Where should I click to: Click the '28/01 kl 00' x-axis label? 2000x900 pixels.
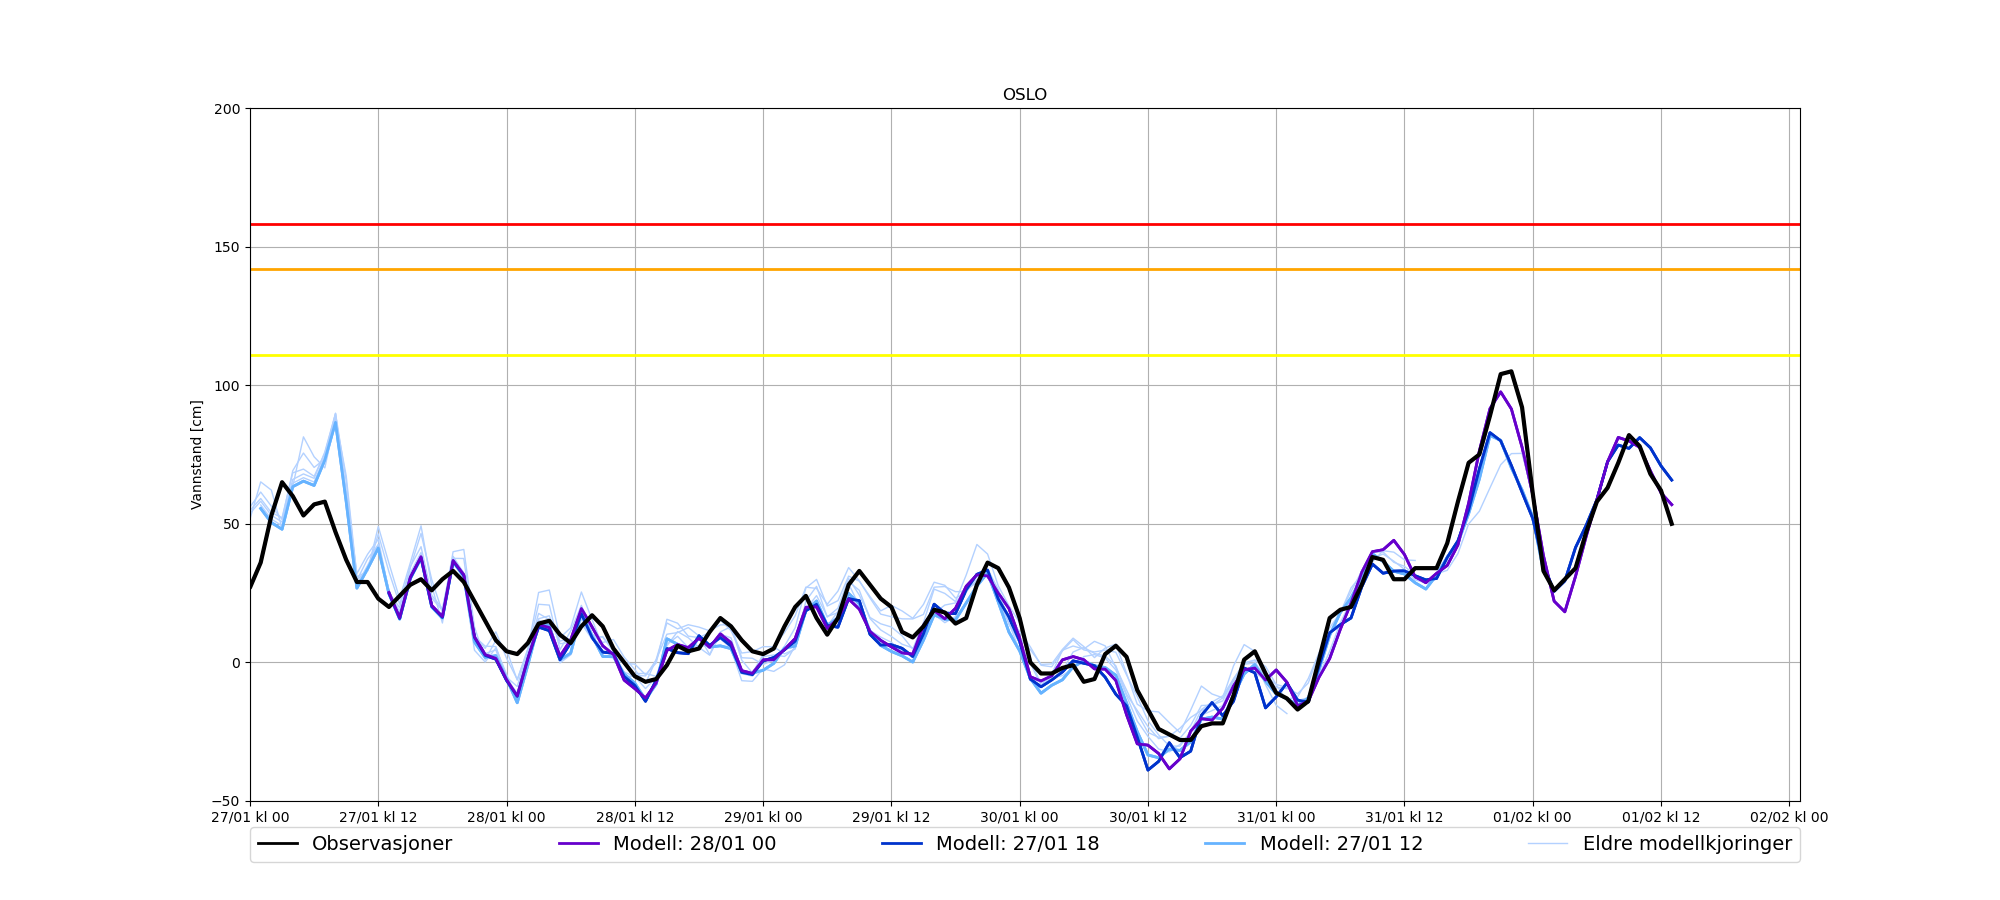tap(507, 817)
